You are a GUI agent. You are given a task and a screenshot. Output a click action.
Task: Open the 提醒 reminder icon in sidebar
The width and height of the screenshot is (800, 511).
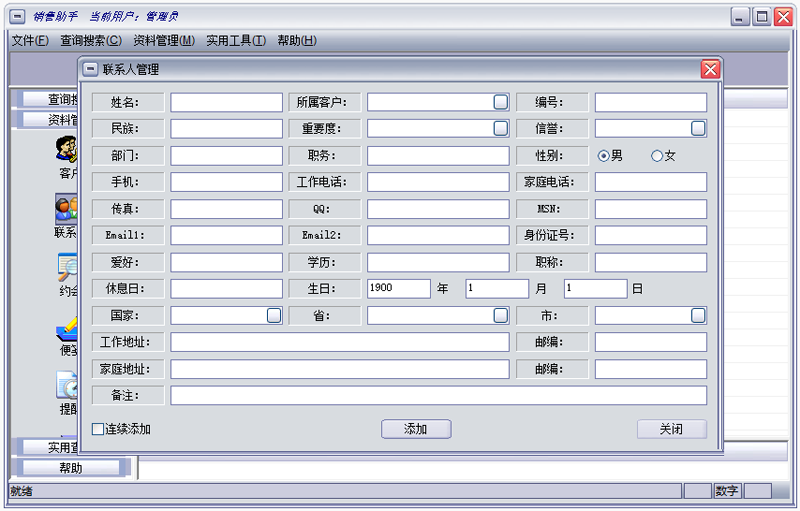[x=67, y=385]
